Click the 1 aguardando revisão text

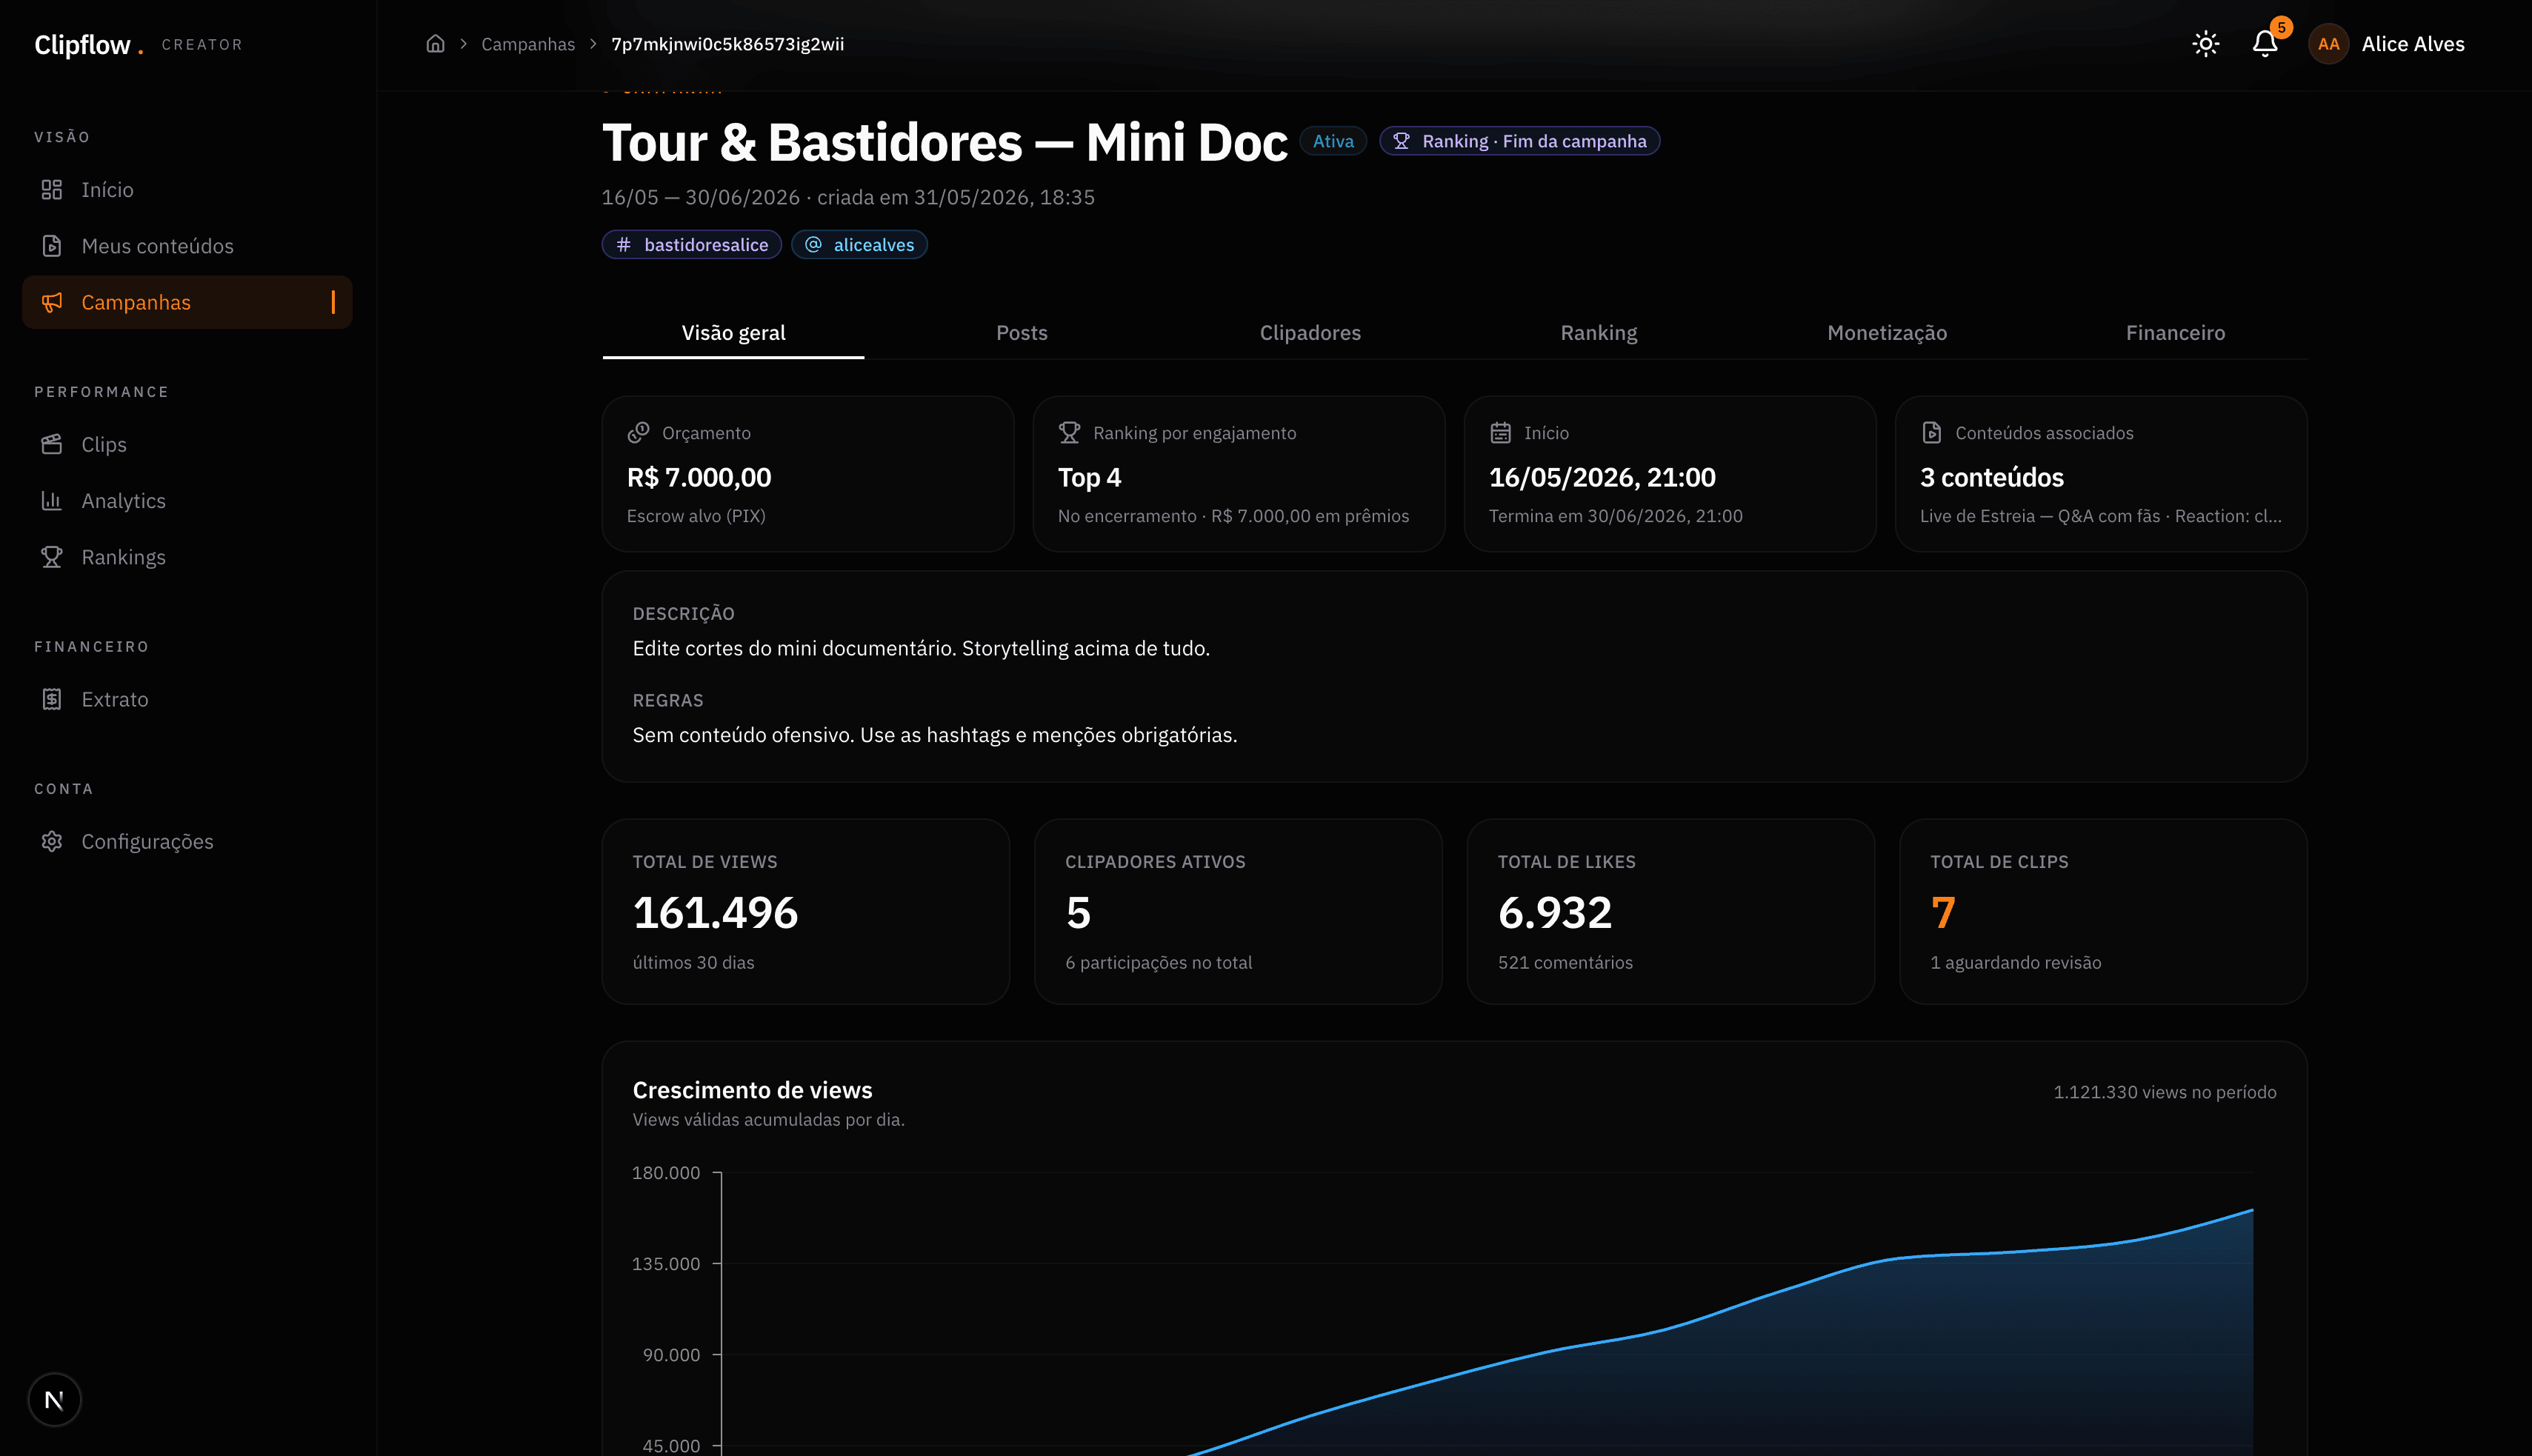tap(2016, 963)
